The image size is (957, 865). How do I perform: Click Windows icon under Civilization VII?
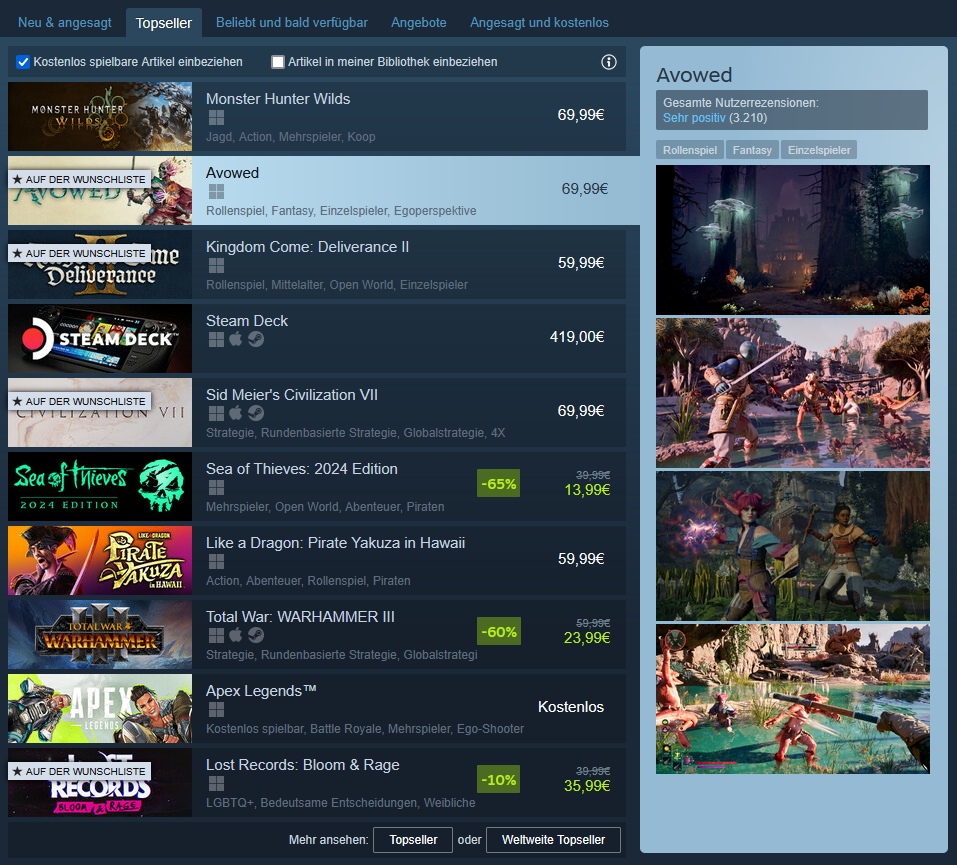pos(216,413)
